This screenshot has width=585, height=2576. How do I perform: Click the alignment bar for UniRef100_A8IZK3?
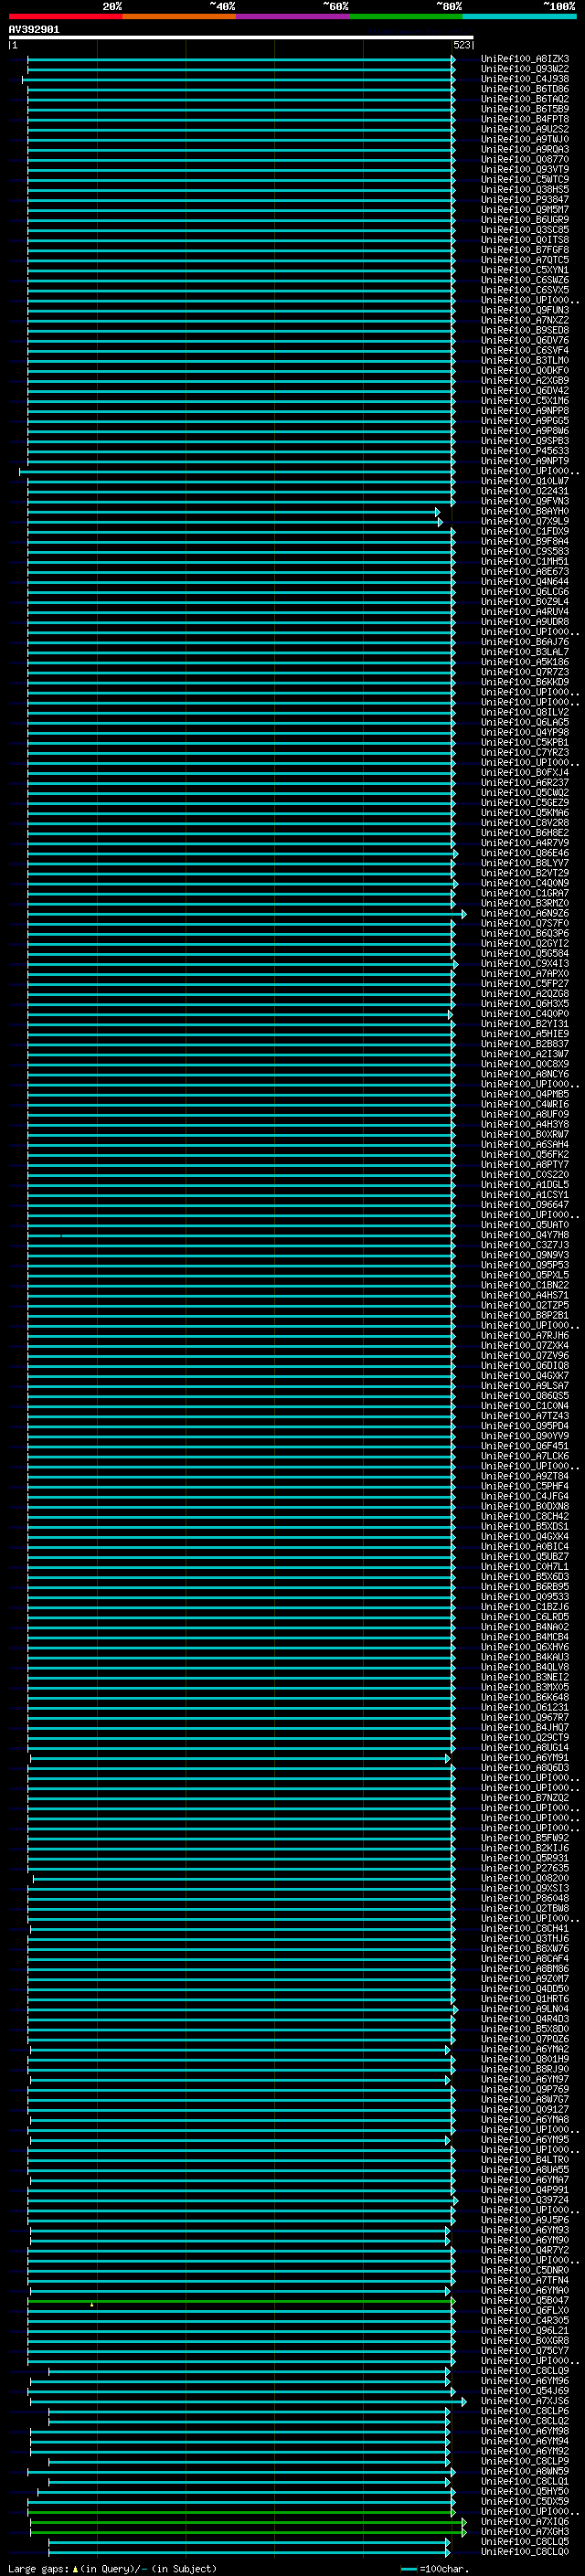[x=240, y=59]
